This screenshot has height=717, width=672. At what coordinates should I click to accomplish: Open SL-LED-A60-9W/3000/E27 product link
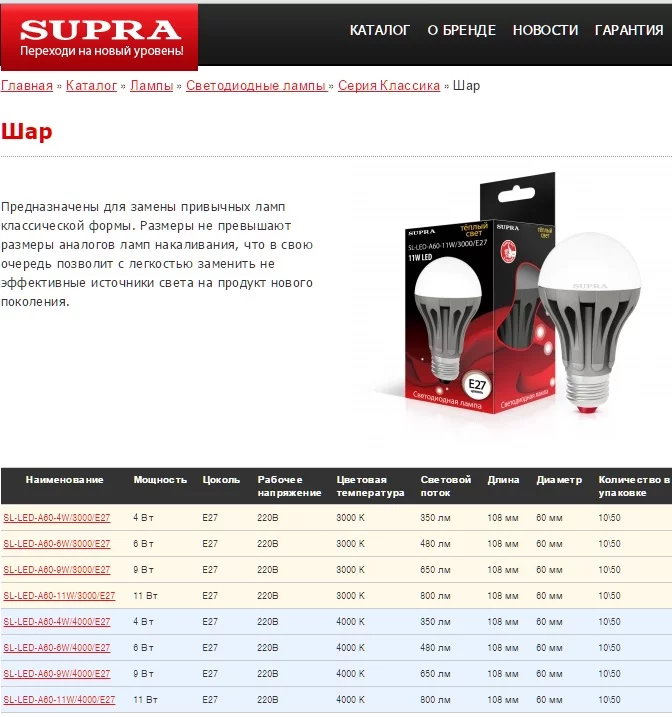click(57, 570)
